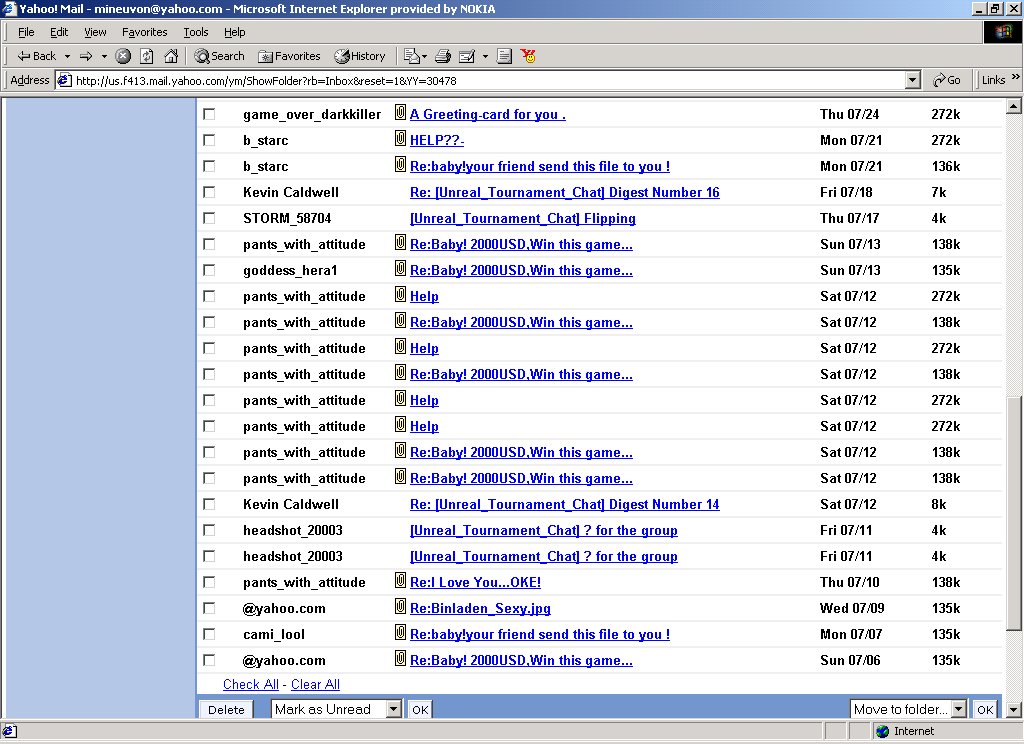
Task: Open the Search pane
Action: click(219, 56)
